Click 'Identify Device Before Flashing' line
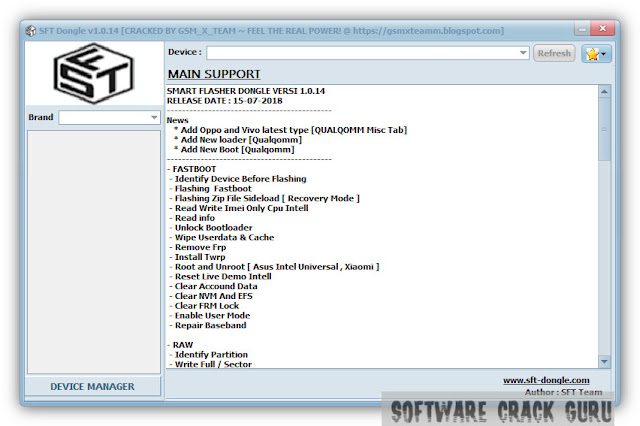640x426 pixels. pos(240,179)
